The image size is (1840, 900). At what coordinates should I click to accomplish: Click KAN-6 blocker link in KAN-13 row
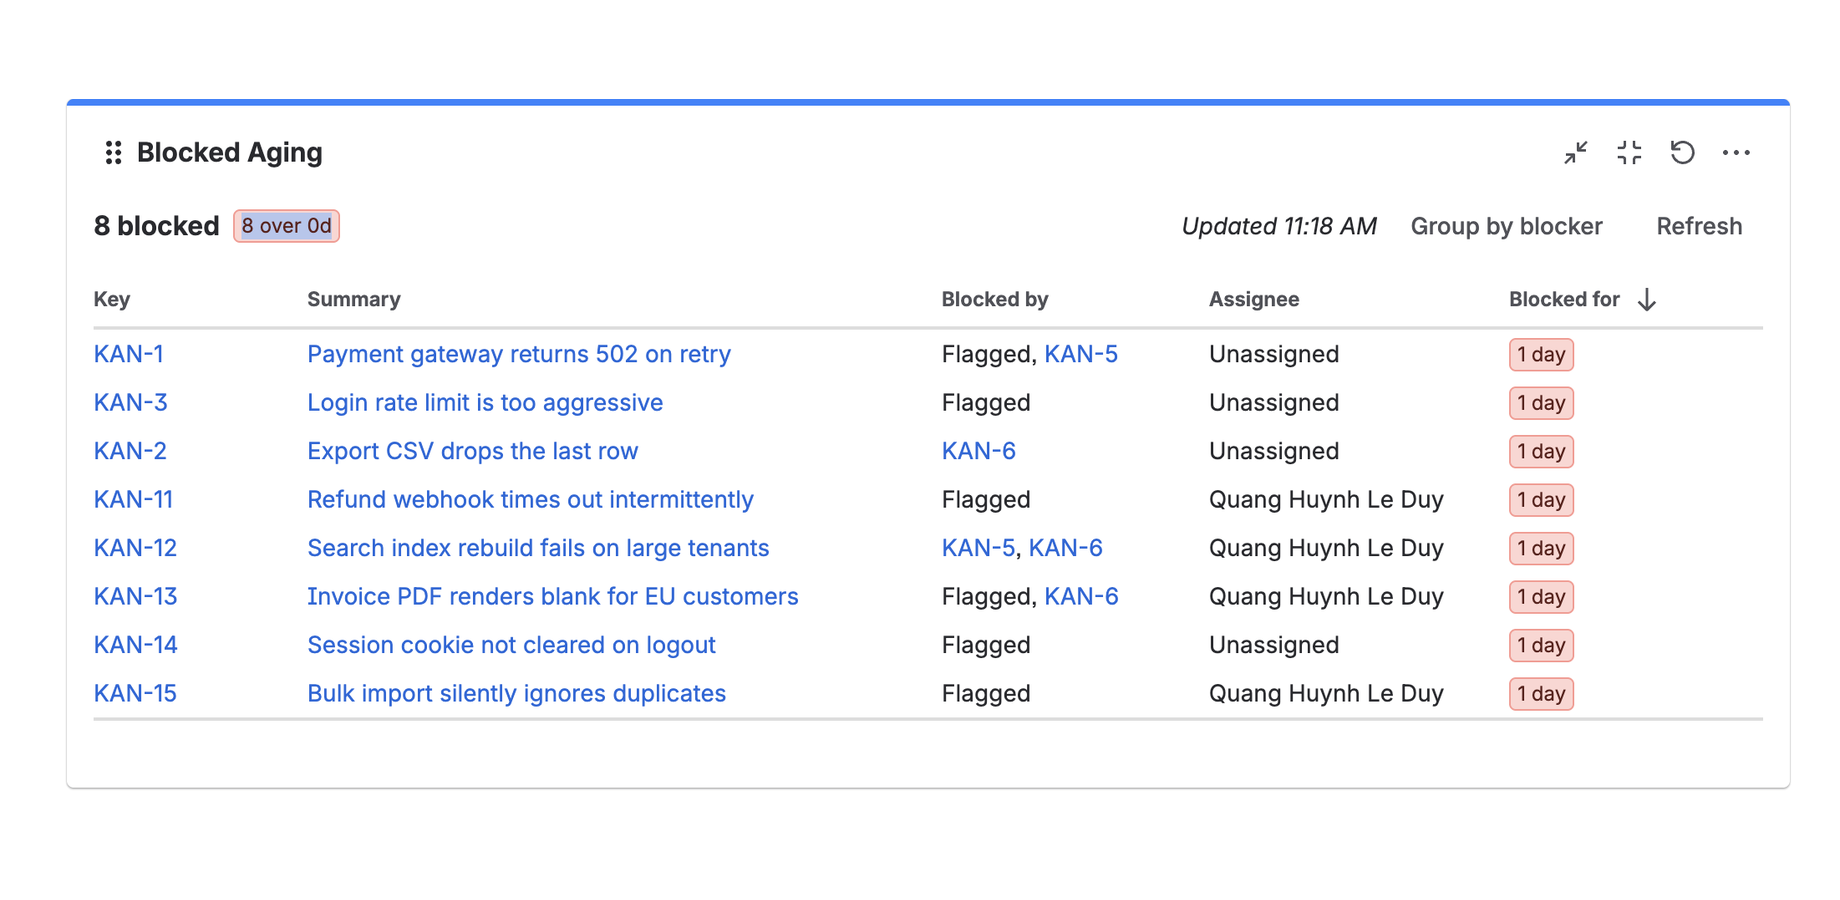click(x=1081, y=597)
